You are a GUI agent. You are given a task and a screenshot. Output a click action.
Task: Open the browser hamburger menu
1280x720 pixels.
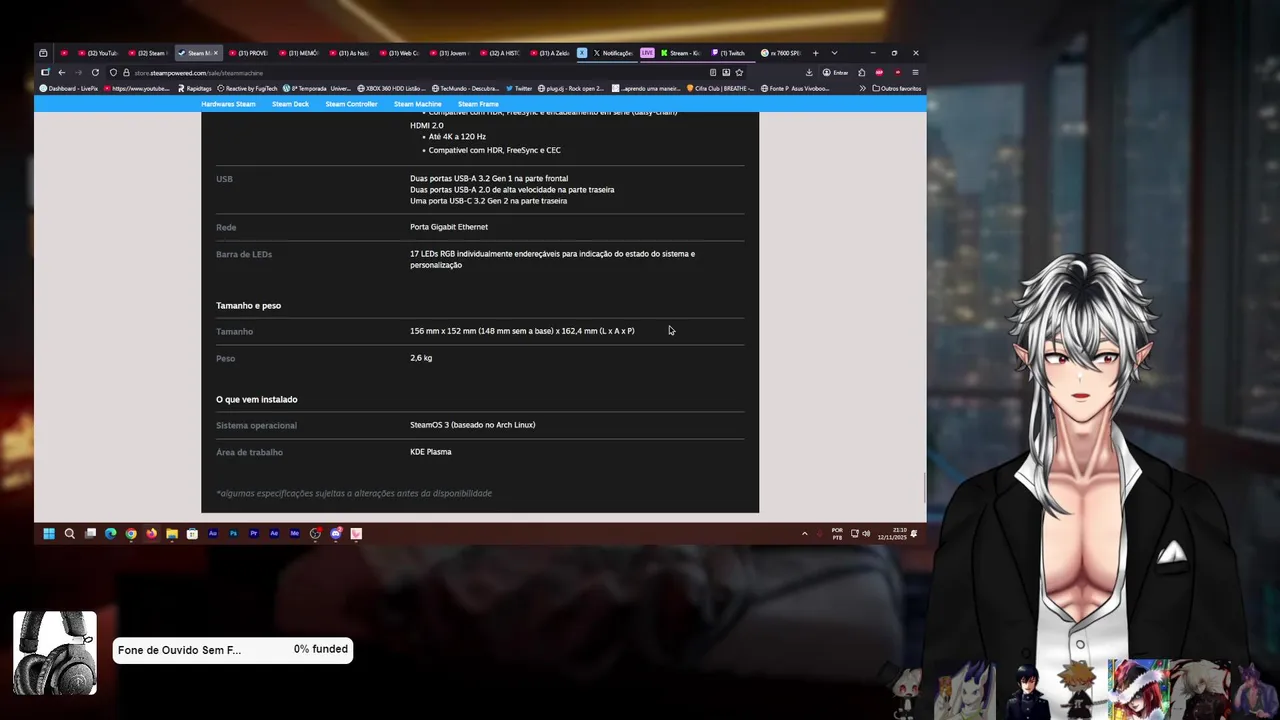click(x=915, y=72)
